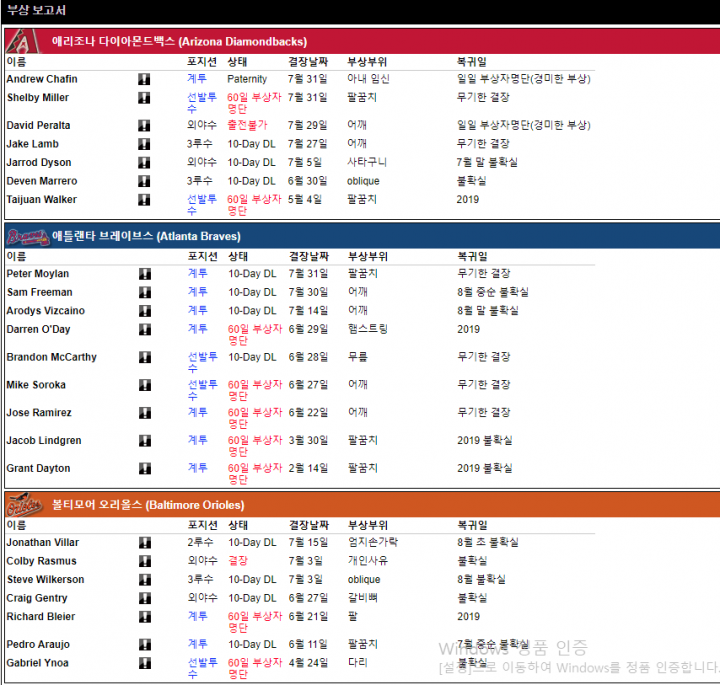Click Grant Dayton's name
The image size is (720, 685).
coord(38,468)
